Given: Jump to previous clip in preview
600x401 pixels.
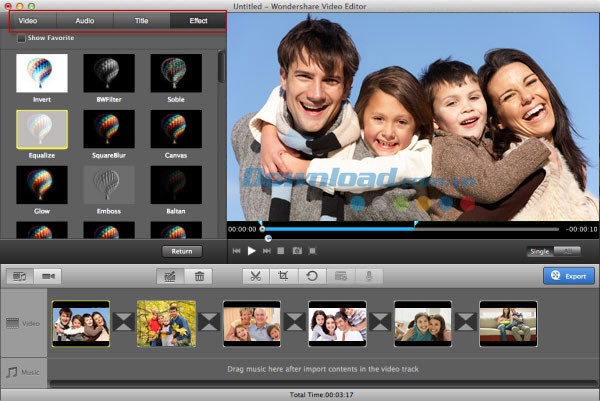Looking at the screenshot, I should click(x=236, y=251).
